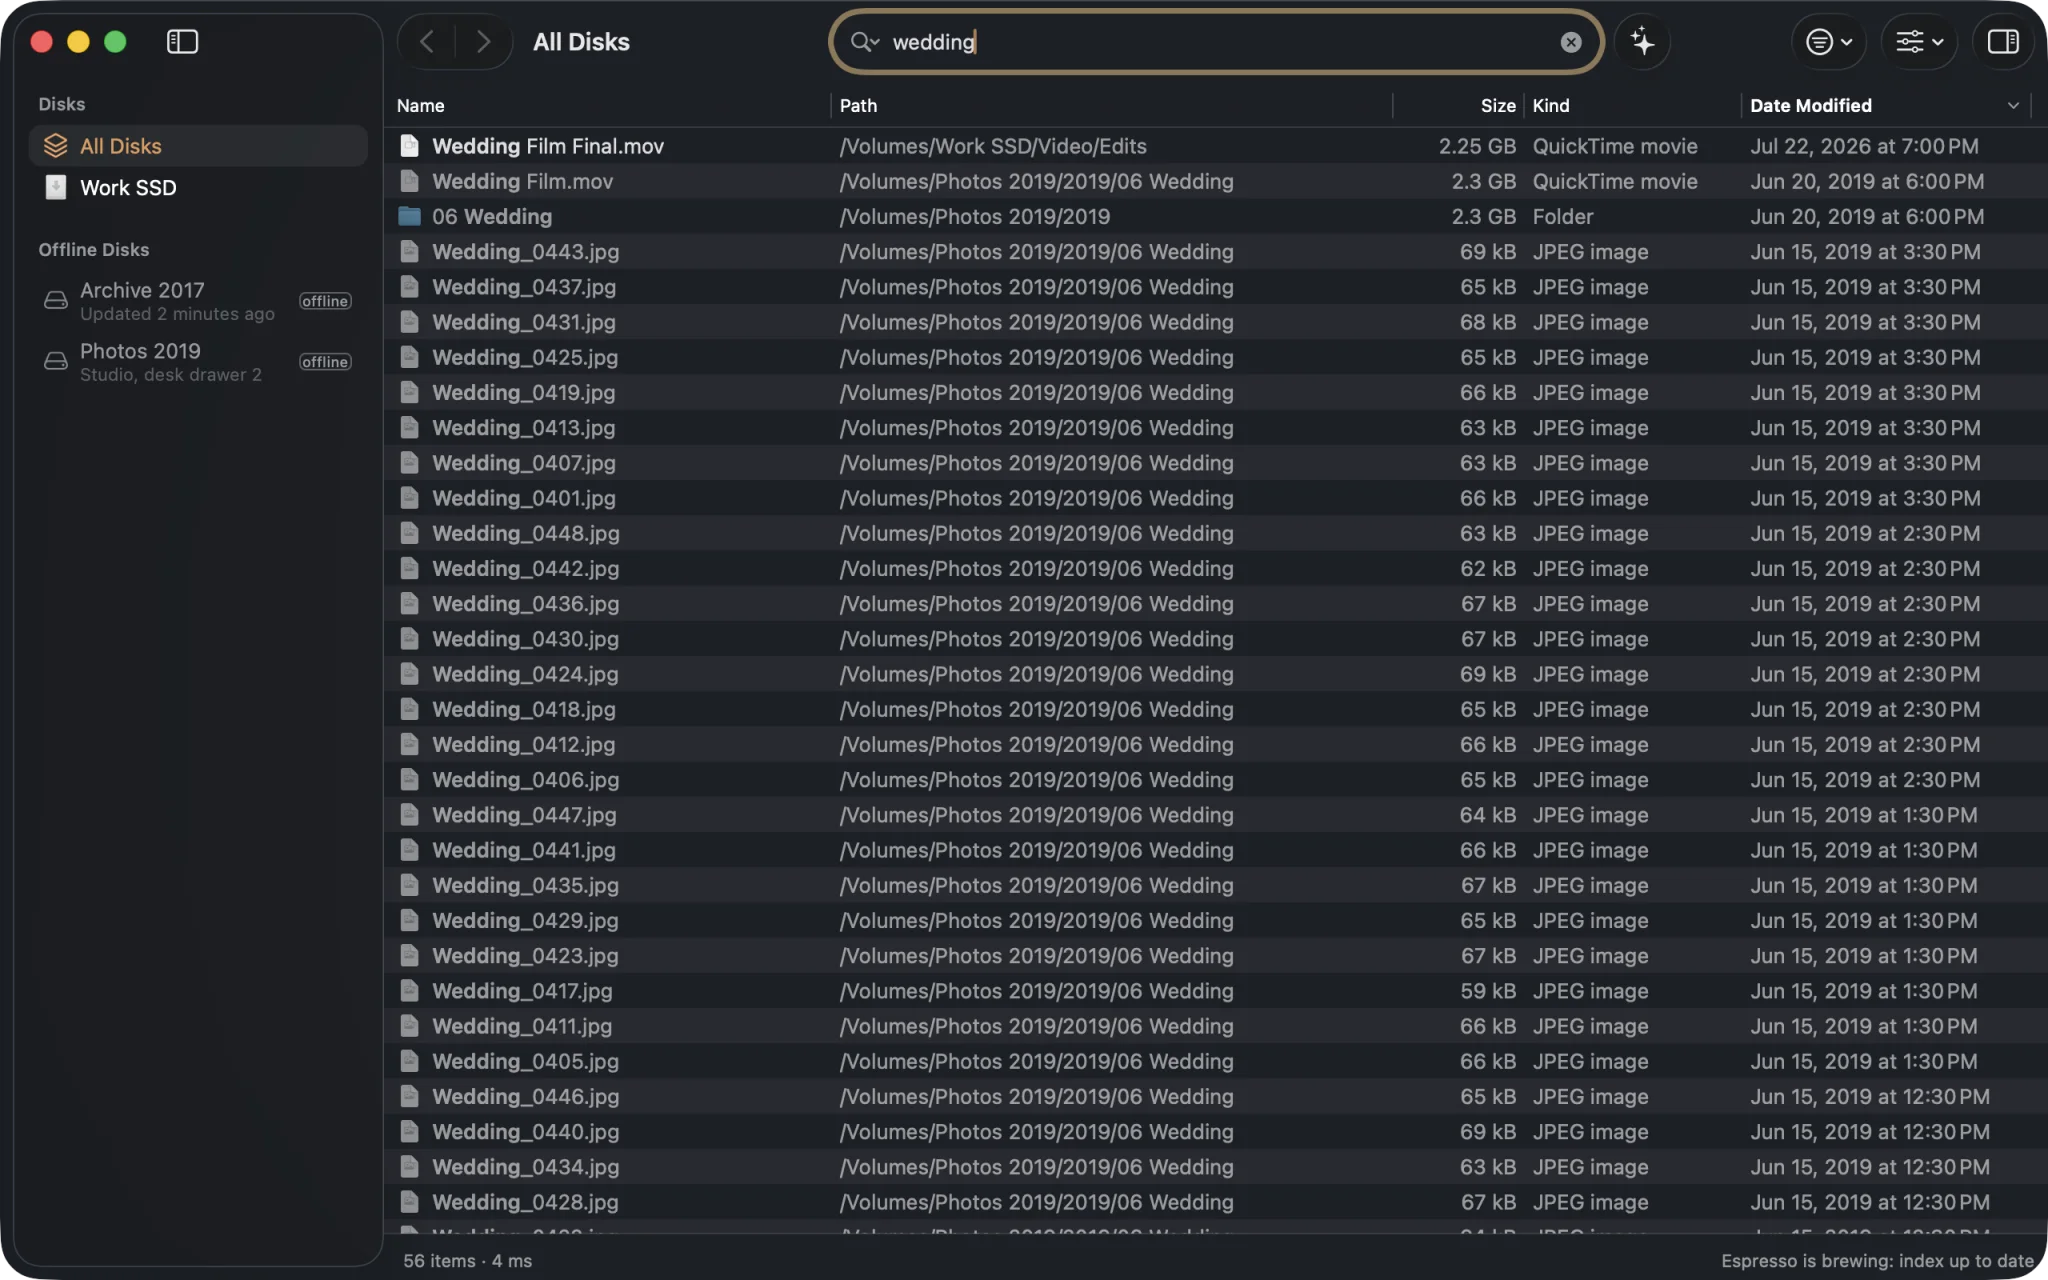Toggle the sidebar with the panel icon

point(182,41)
